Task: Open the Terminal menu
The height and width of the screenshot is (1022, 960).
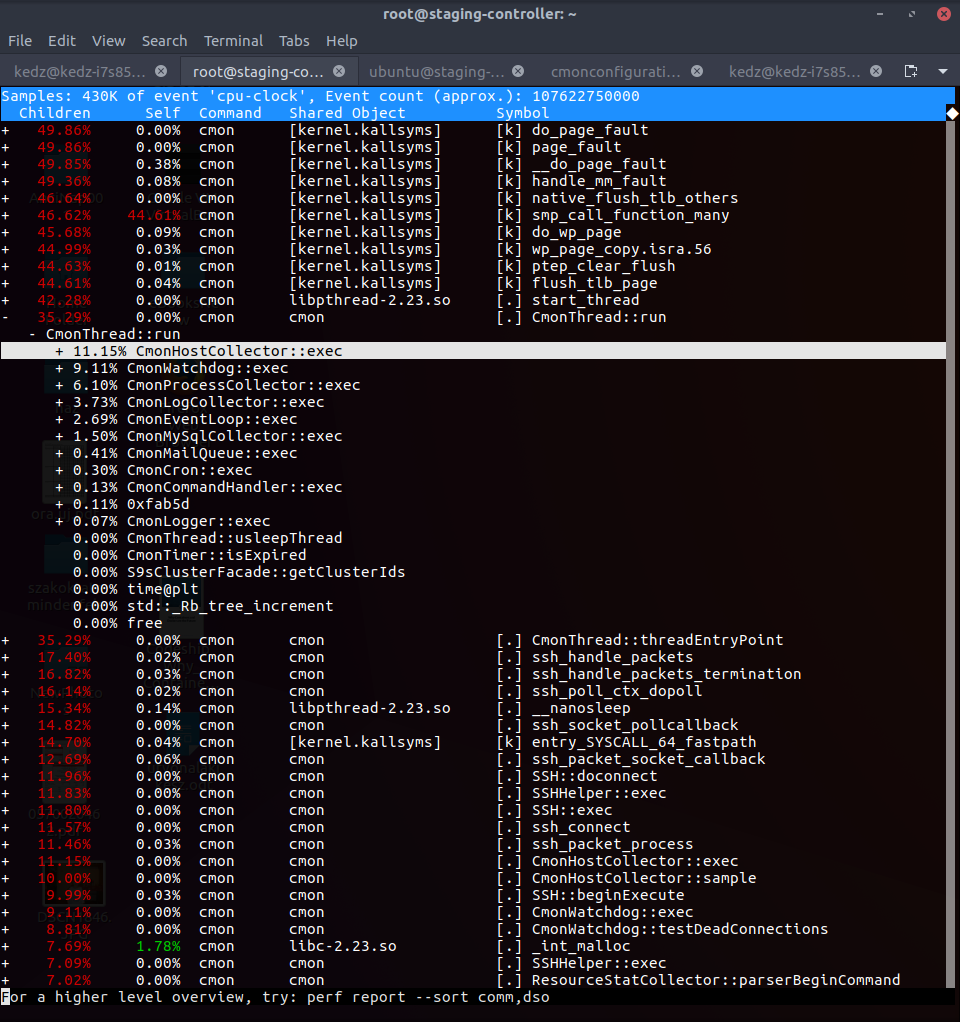Action: click(233, 41)
